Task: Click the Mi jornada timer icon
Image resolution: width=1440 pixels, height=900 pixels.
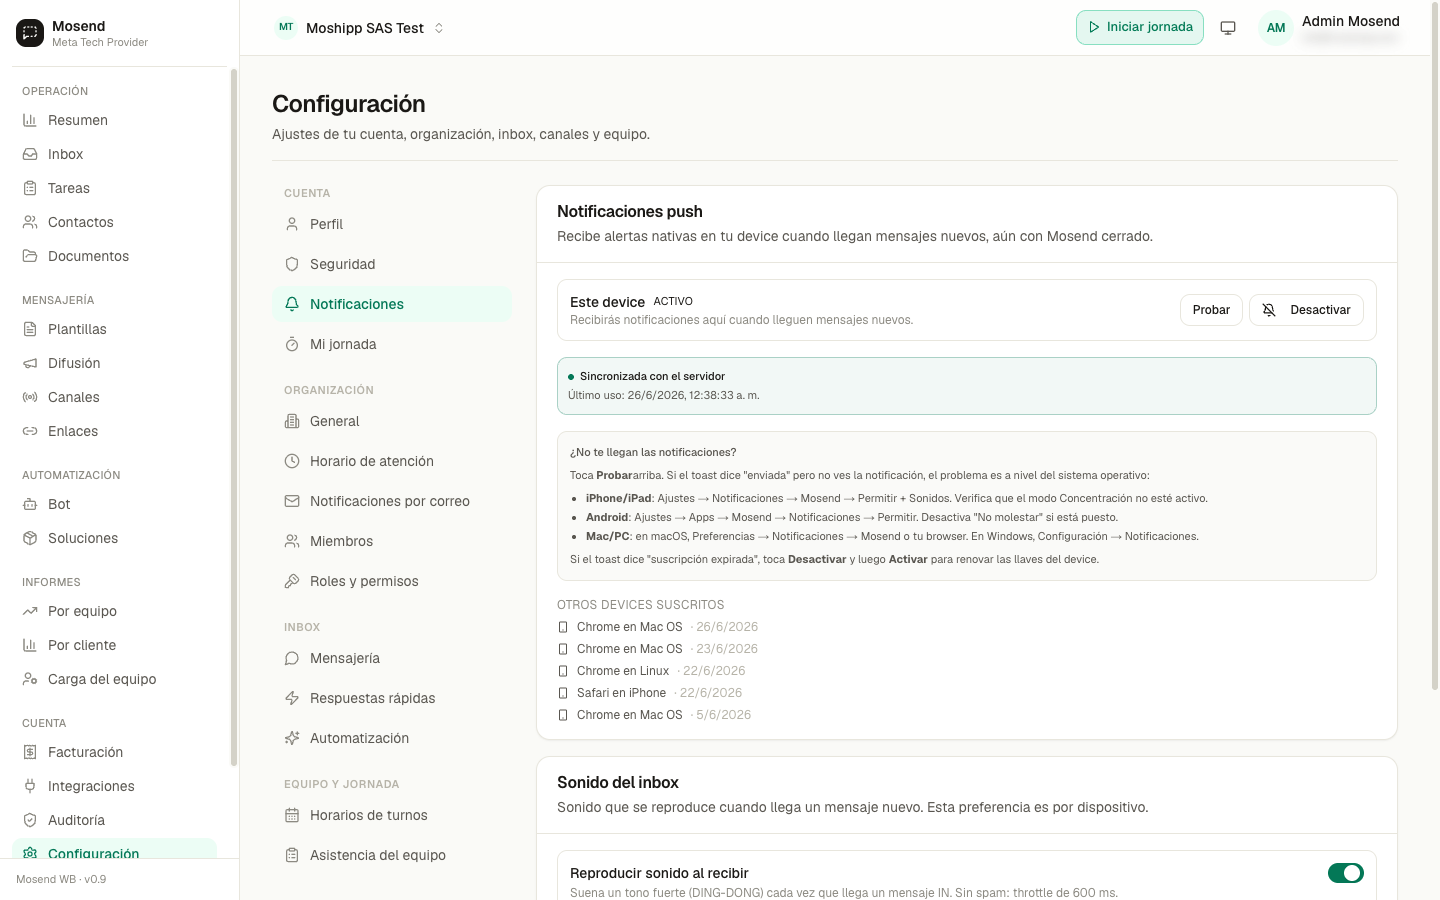Action: (x=292, y=344)
